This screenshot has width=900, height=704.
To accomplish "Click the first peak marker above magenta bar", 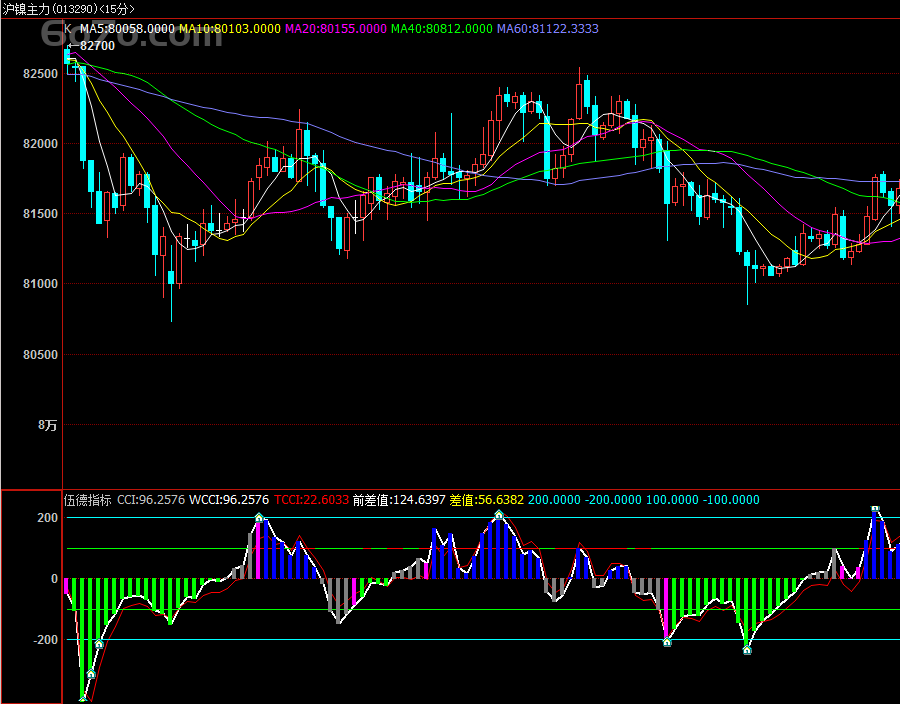I will [x=260, y=517].
